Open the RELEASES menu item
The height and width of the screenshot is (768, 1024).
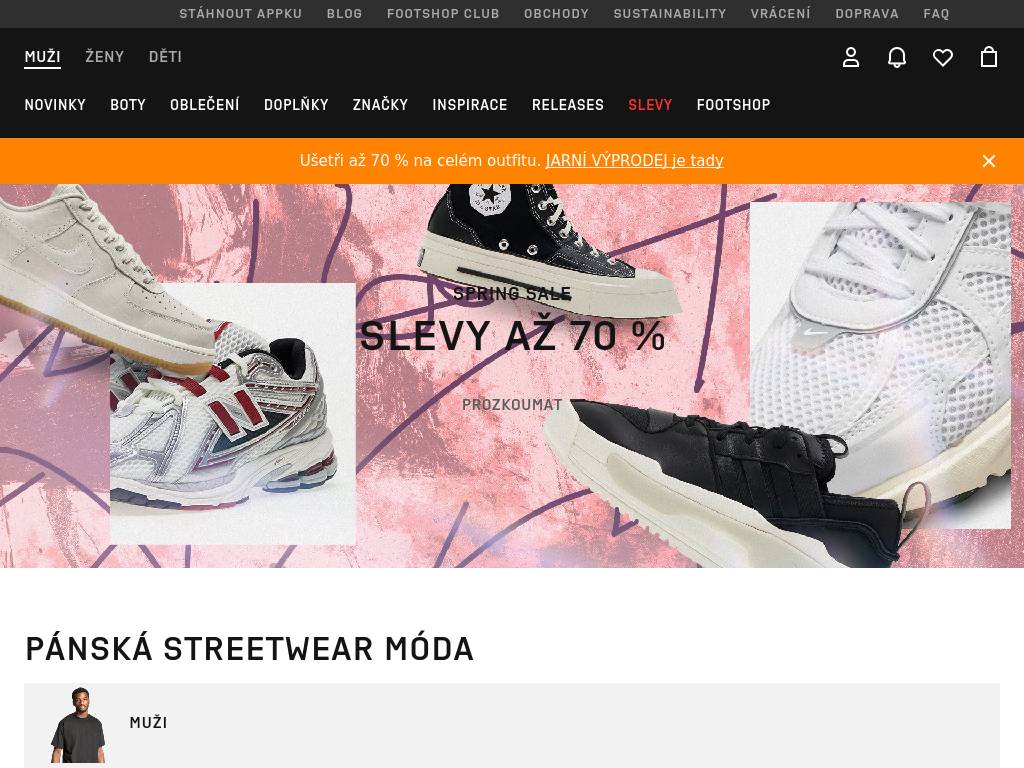[x=568, y=104]
